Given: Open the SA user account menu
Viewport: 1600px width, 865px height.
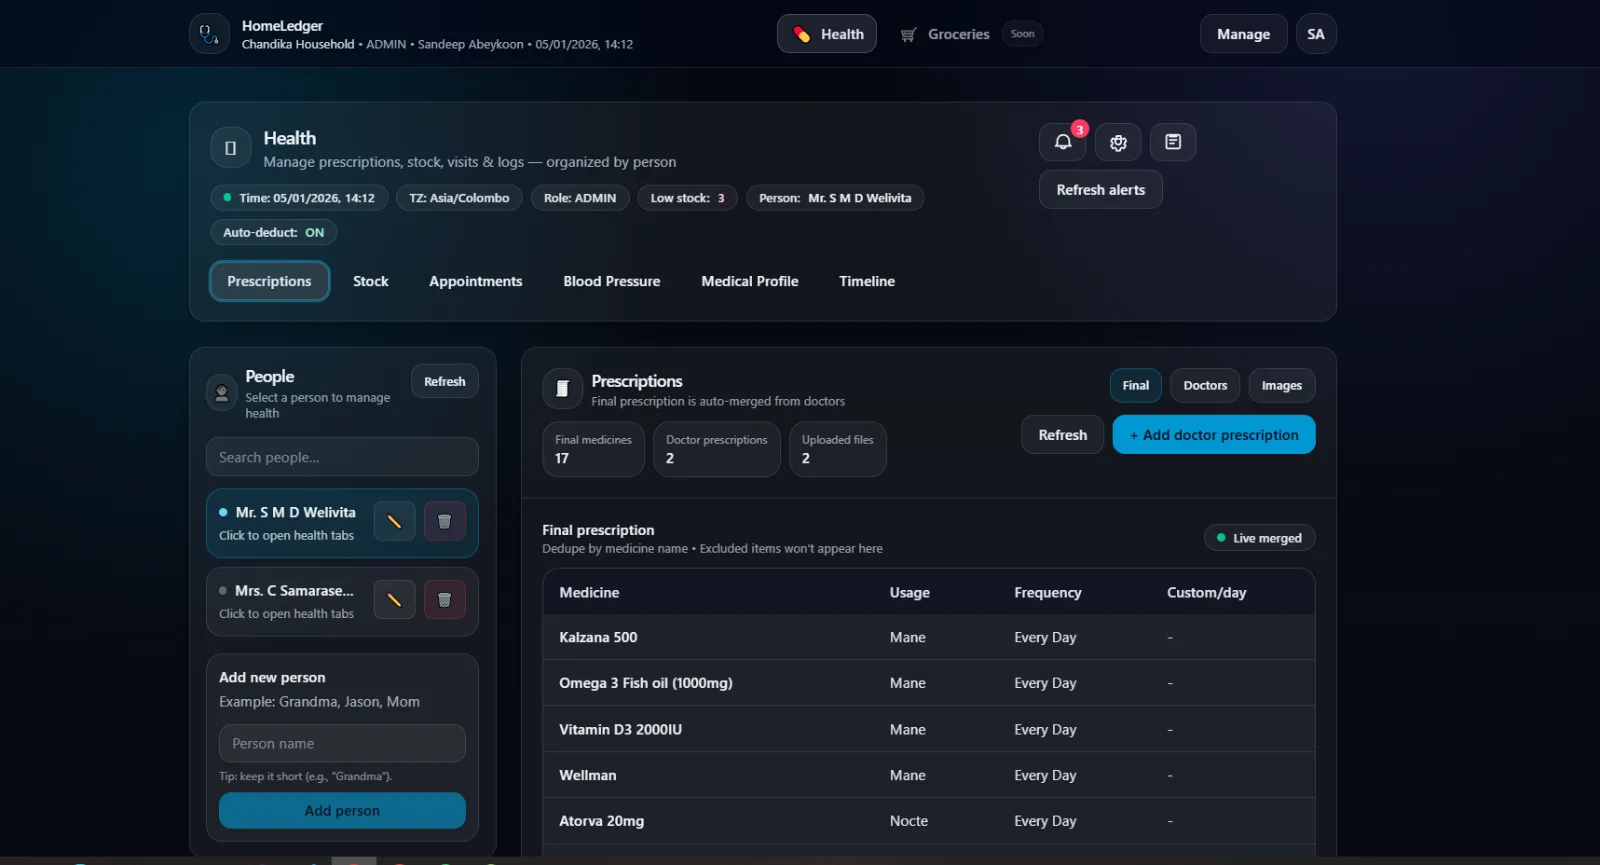Looking at the screenshot, I should 1315,34.
